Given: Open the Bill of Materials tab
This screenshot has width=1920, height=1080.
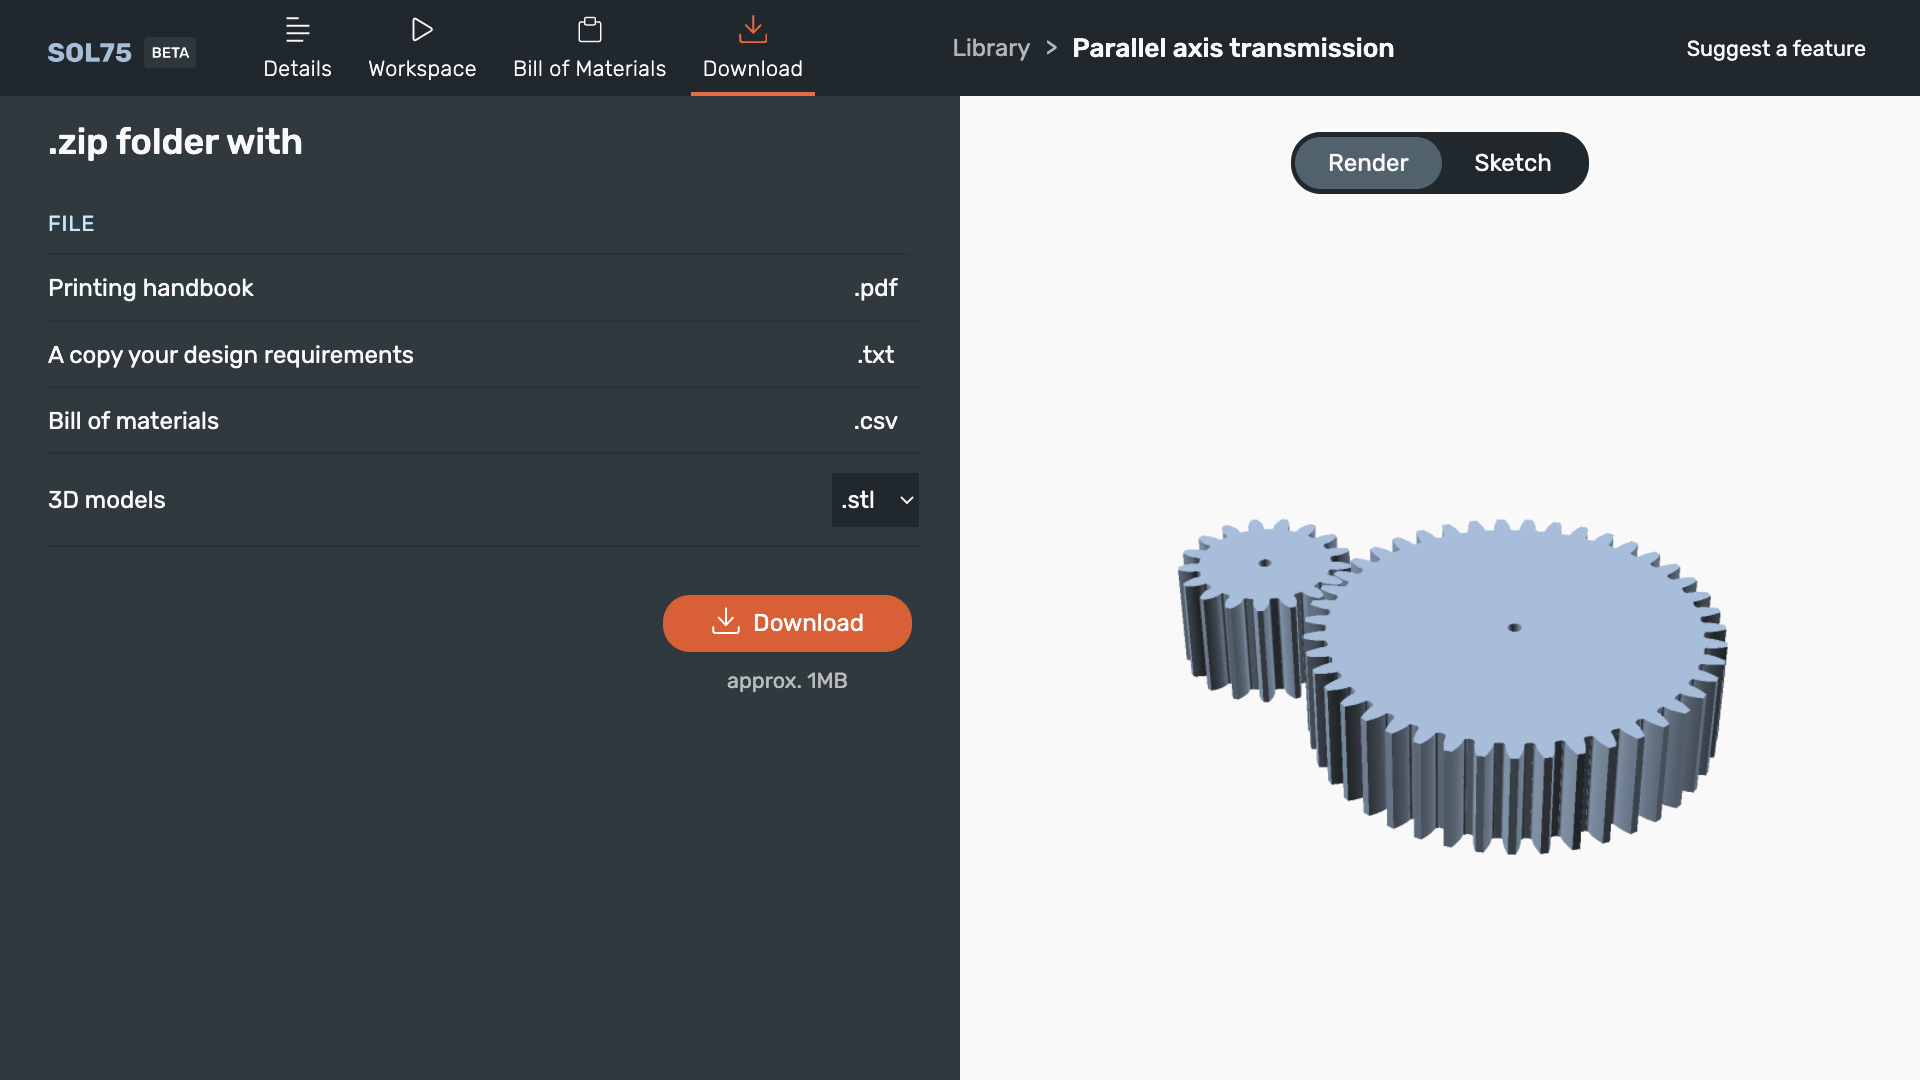Looking at the screenshot, I should [590, 48].
